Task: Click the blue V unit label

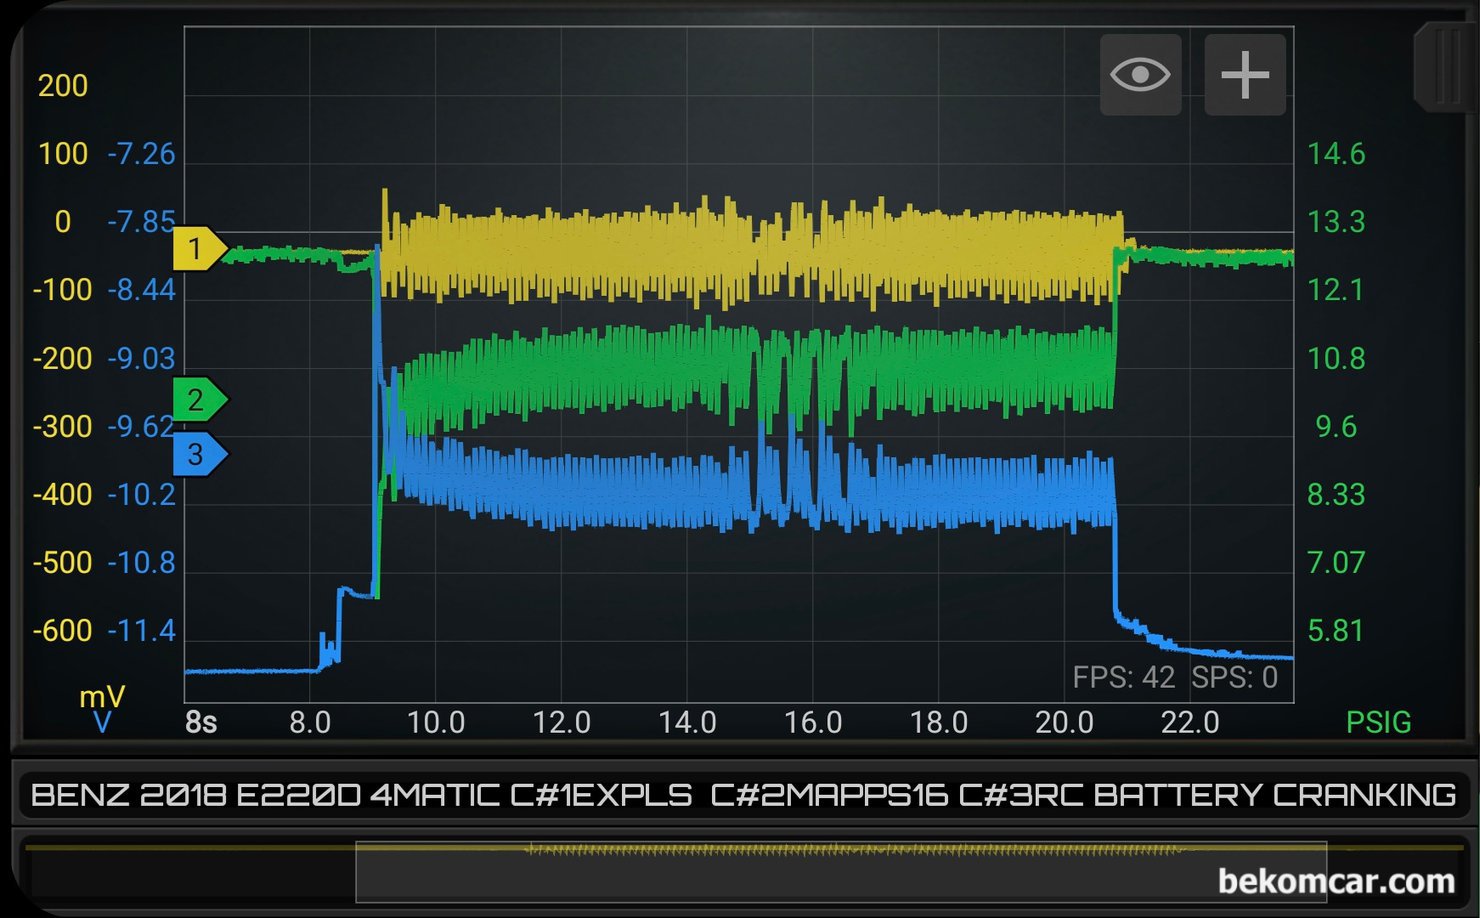Action: (102, 722)
